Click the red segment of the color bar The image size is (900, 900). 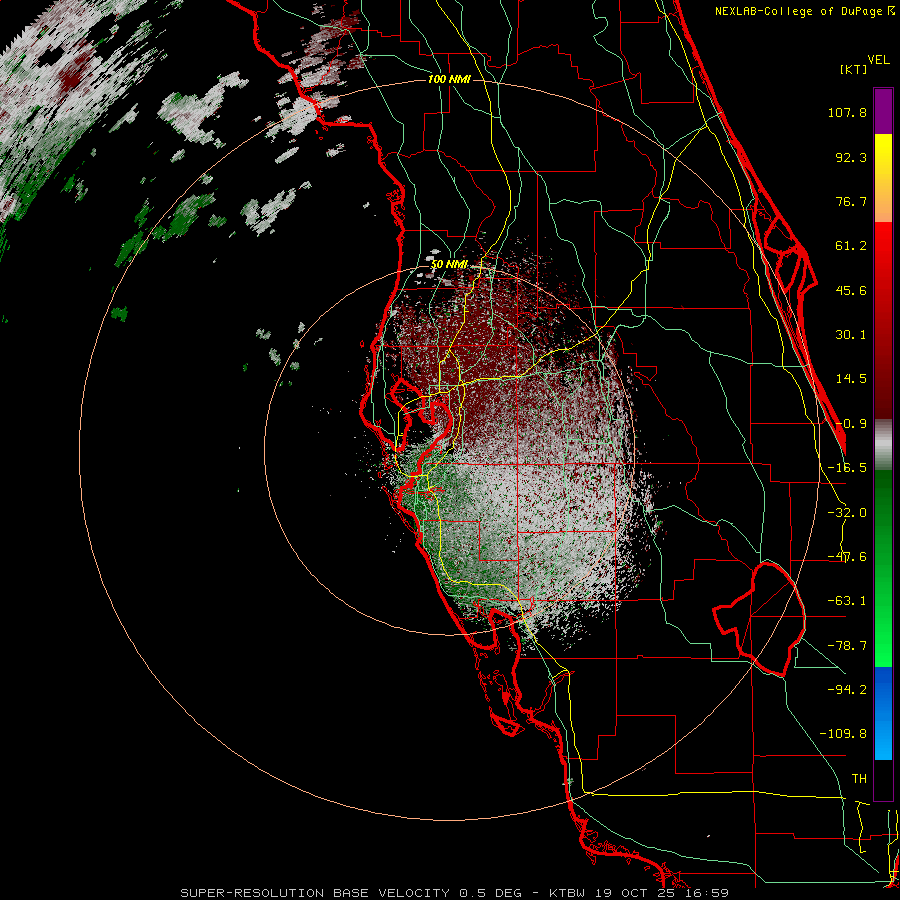(883, 320)
